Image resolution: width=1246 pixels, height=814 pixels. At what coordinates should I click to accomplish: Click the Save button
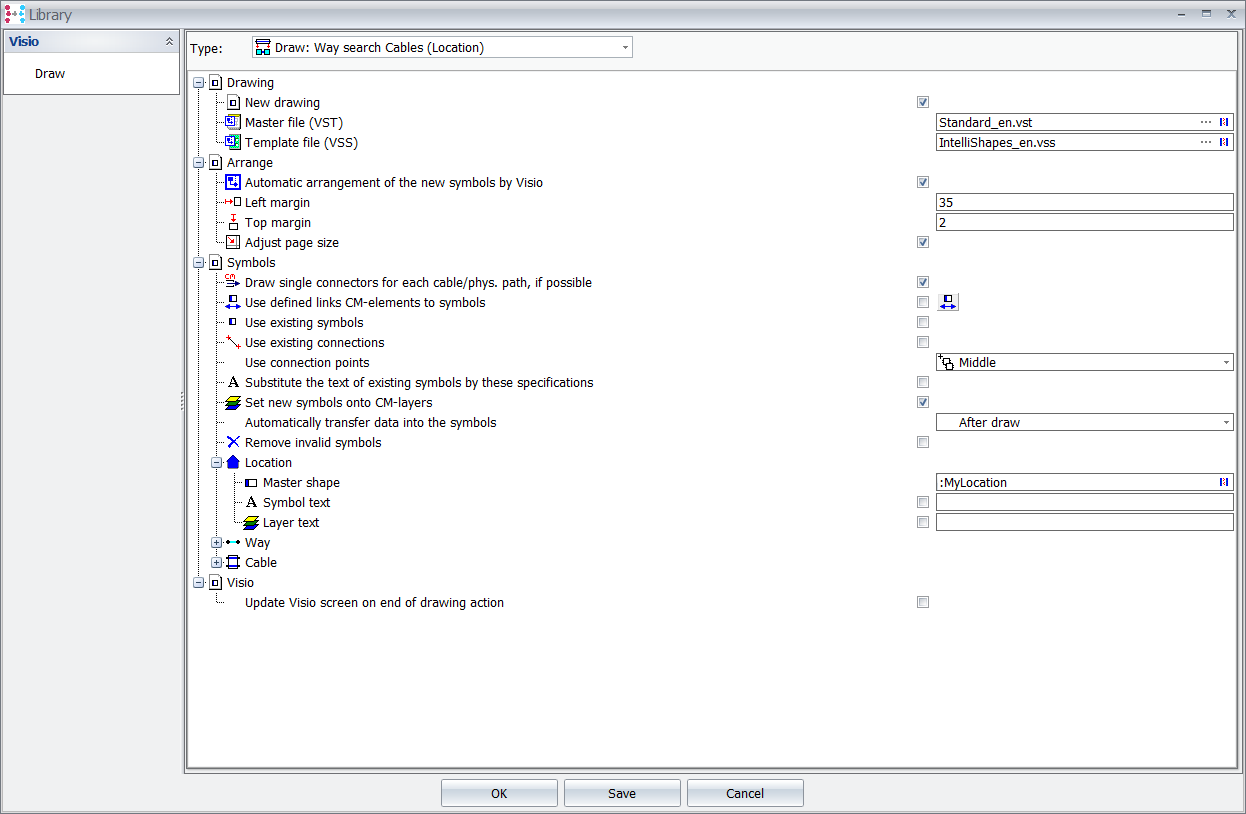(x=622, y=793)
